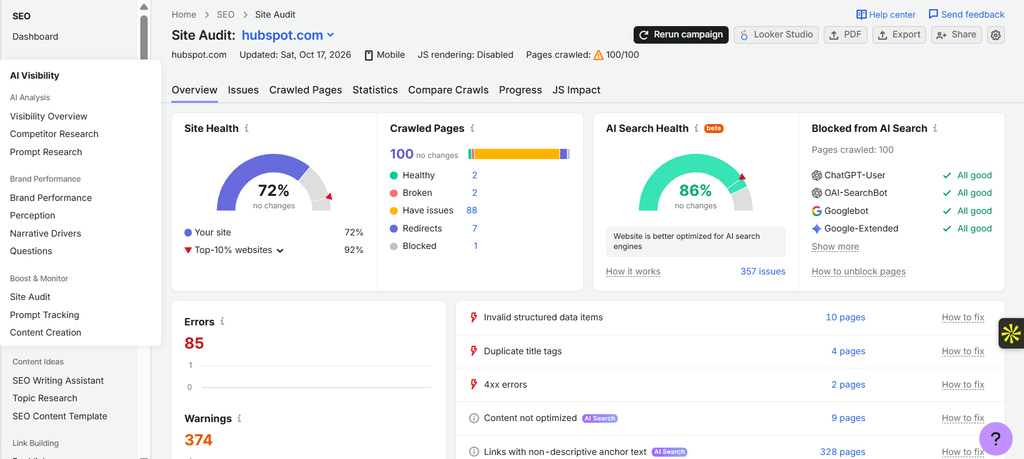This screenshot has height=459, width=1024.
Task: Click the Warnings info icon
Action: click(x=240, y=418)
